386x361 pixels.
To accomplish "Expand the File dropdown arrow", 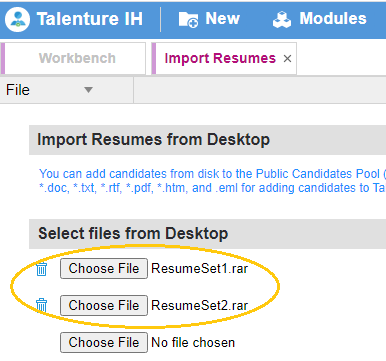I will coord(88,90).
